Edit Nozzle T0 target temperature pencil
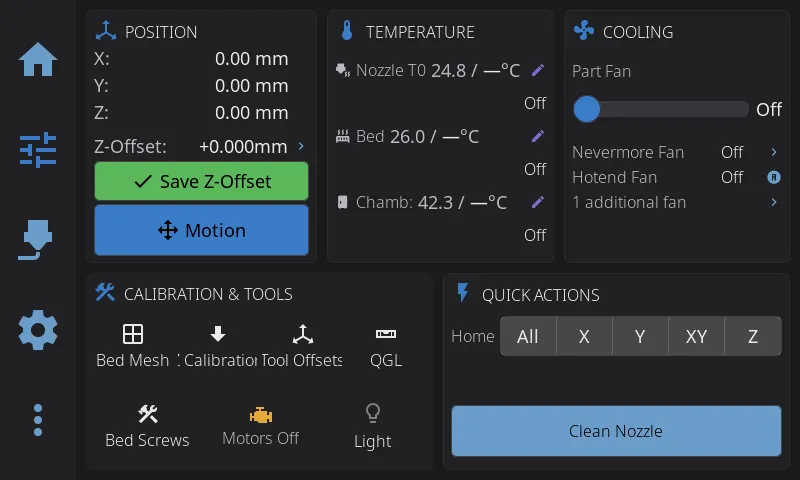 [538, 70]
